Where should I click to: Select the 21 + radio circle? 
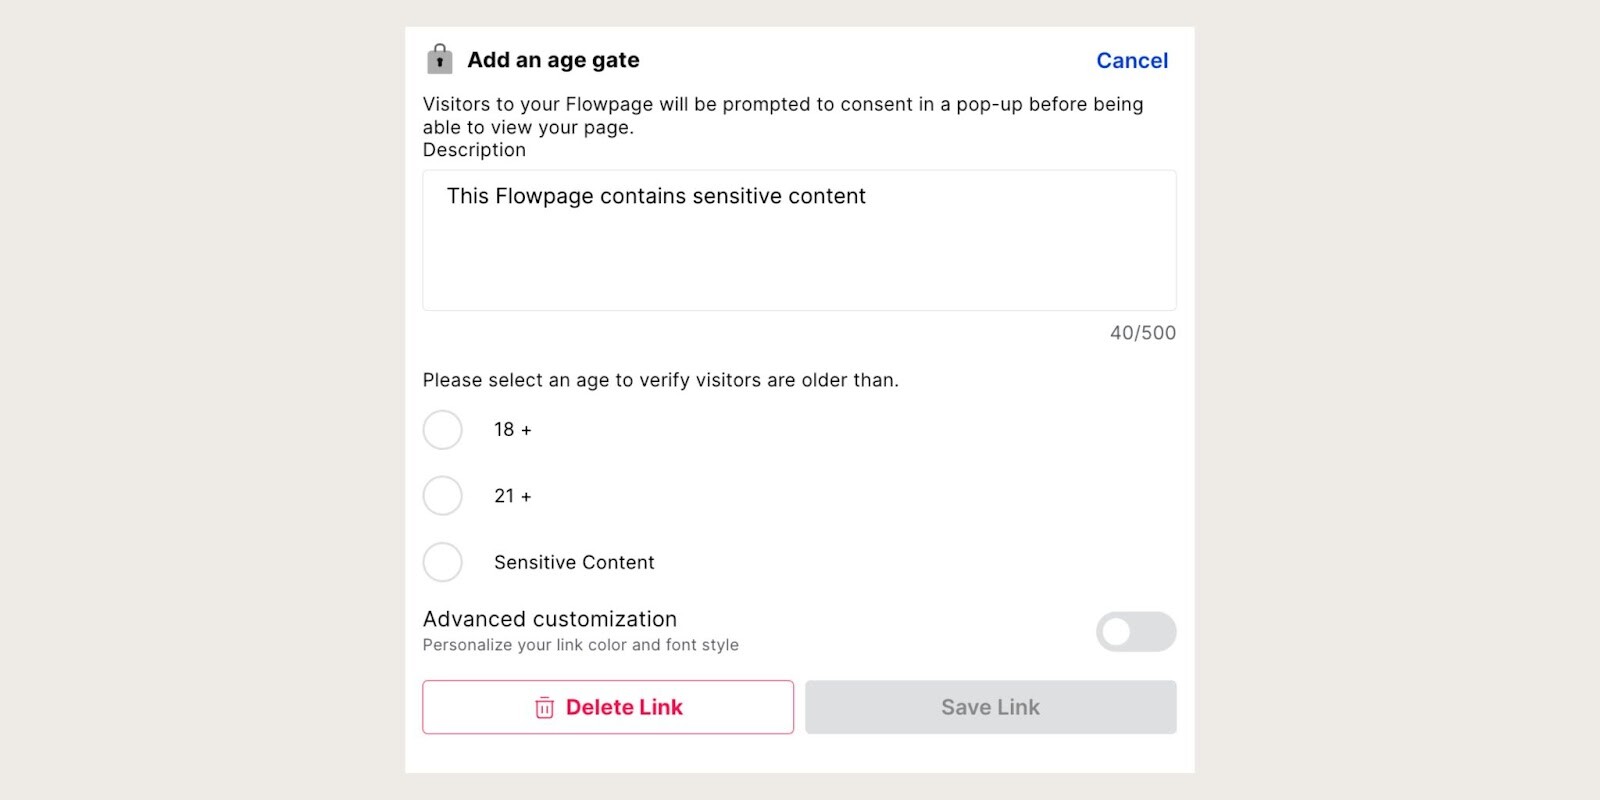[x=442, y=496]
